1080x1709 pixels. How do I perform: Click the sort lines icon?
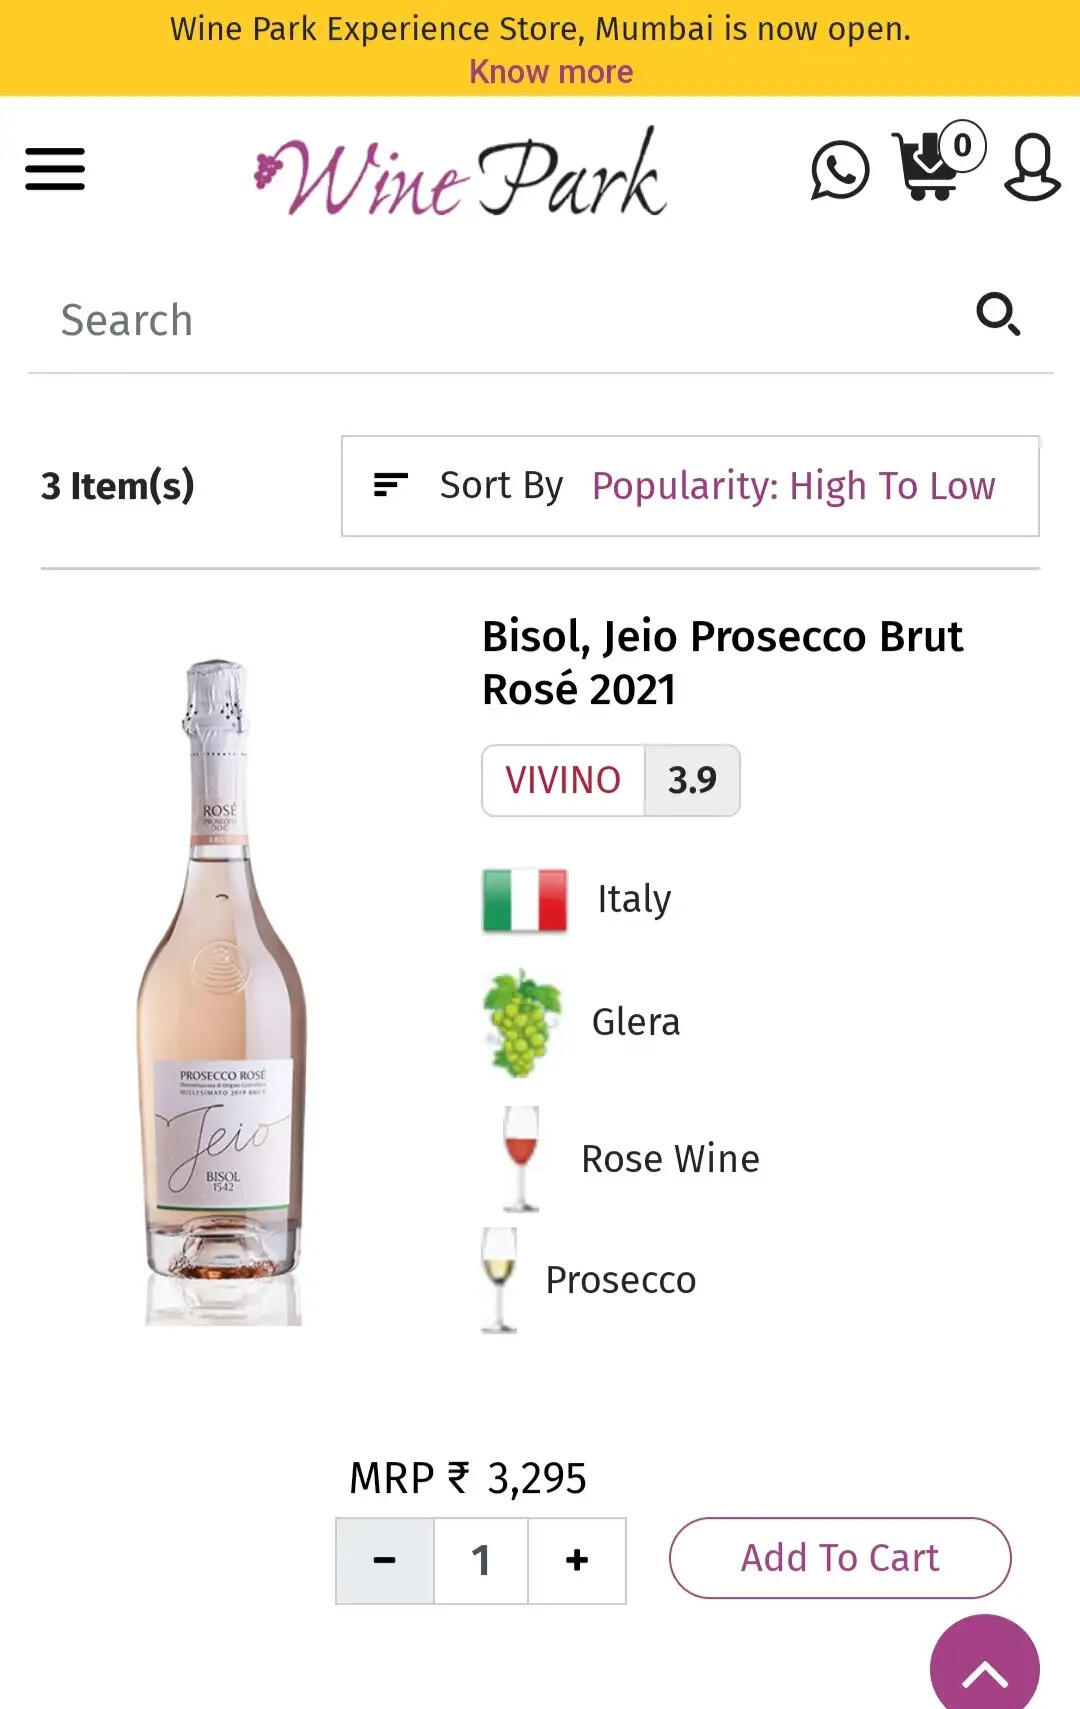pyautogui.click(x=390, y=485)
